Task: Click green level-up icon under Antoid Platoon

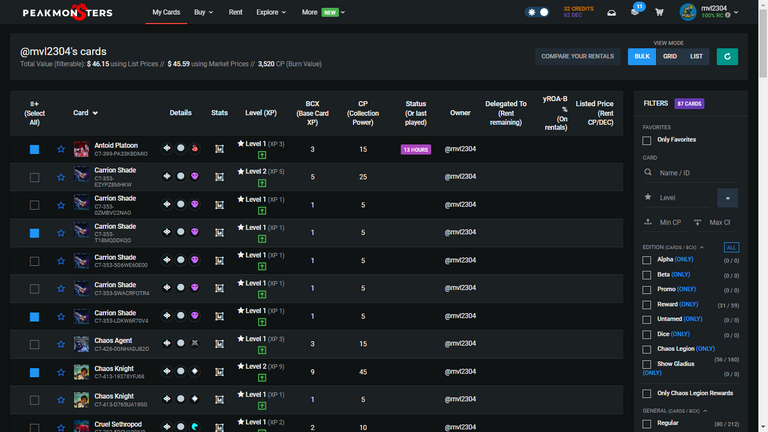Action: pos(262,155)
